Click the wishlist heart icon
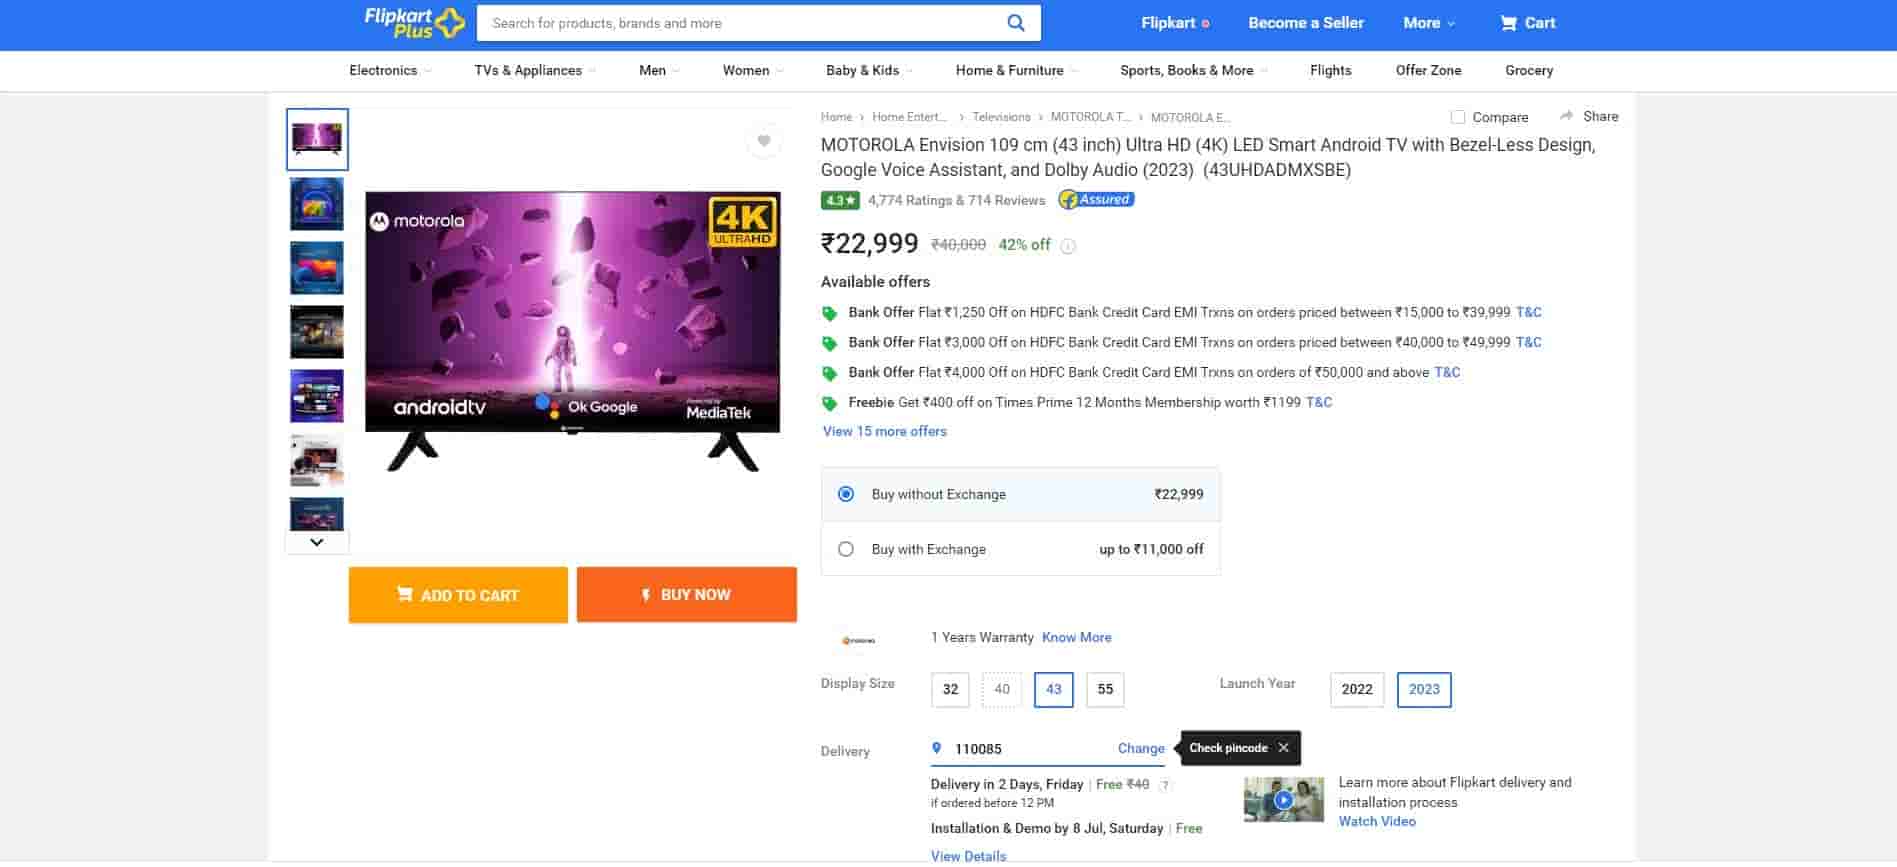Image resolution: width=1897 pixels, height=867 pixels. coord(764,142)
